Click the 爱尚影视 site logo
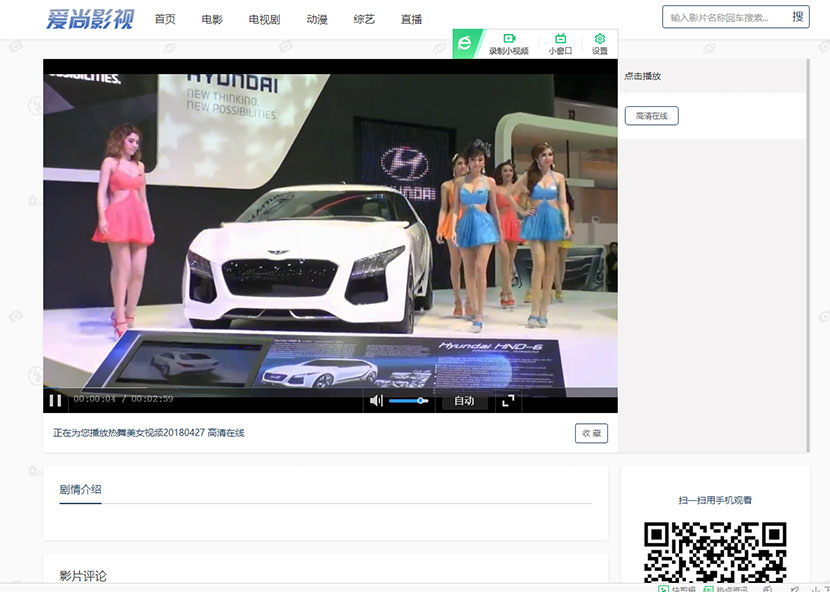The width and height of the screenshot is (830, 592). click(89, 18)
